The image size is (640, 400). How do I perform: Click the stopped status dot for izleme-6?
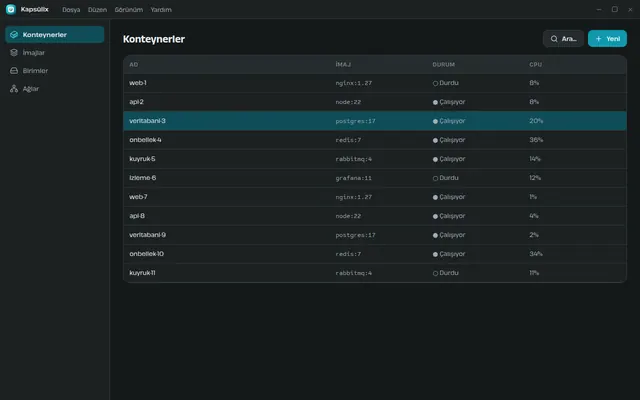(x=435, y=178)
